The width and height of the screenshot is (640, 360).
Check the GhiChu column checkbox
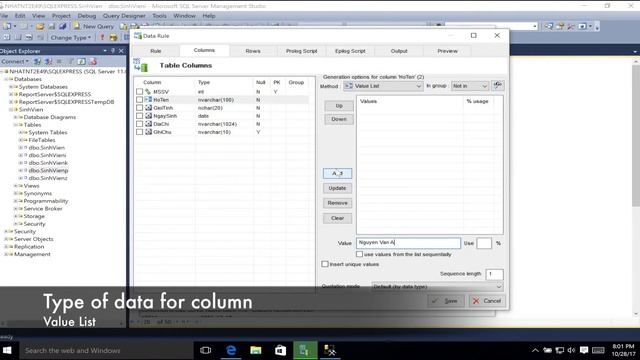coord(140,132)
